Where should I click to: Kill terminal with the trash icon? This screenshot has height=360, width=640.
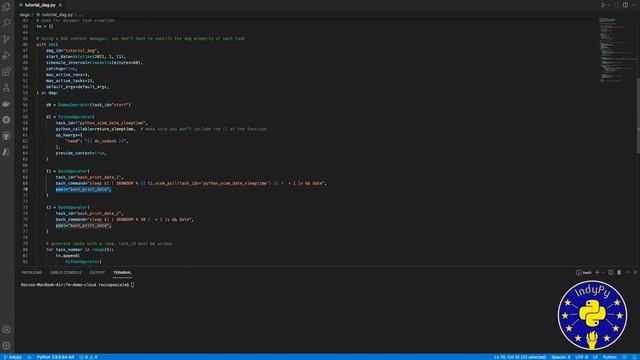click(x=619, y=272)
